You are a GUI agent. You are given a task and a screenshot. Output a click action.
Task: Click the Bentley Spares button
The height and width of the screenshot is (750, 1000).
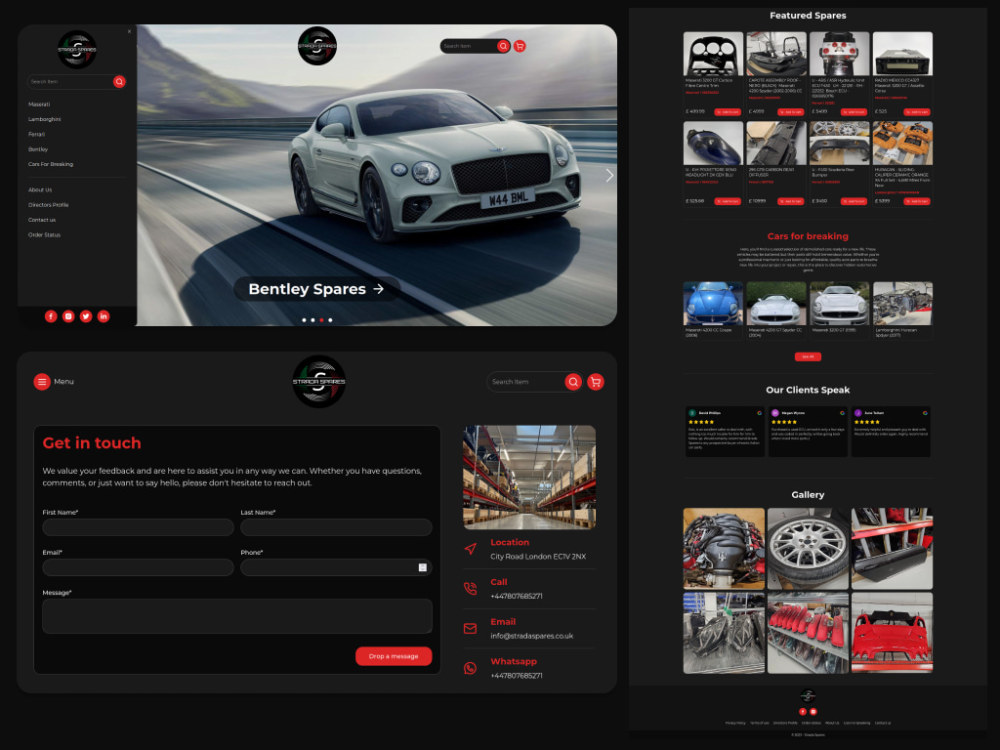pos(316,289)
